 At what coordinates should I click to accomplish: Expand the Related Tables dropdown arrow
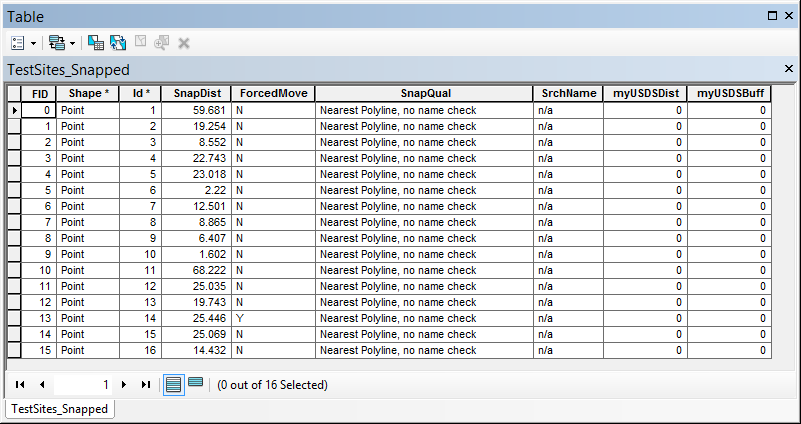pos(72,43)
